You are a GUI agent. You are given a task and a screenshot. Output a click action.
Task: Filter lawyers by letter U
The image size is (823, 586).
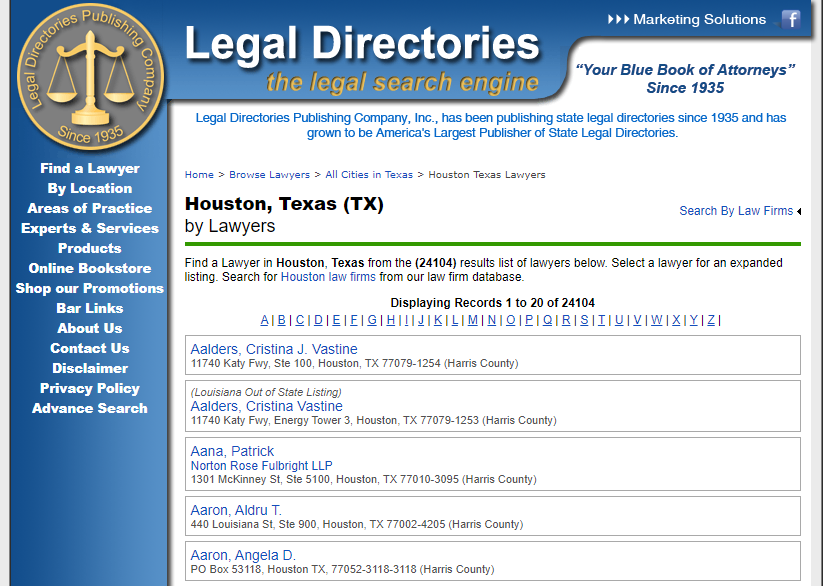coord(619,320)
